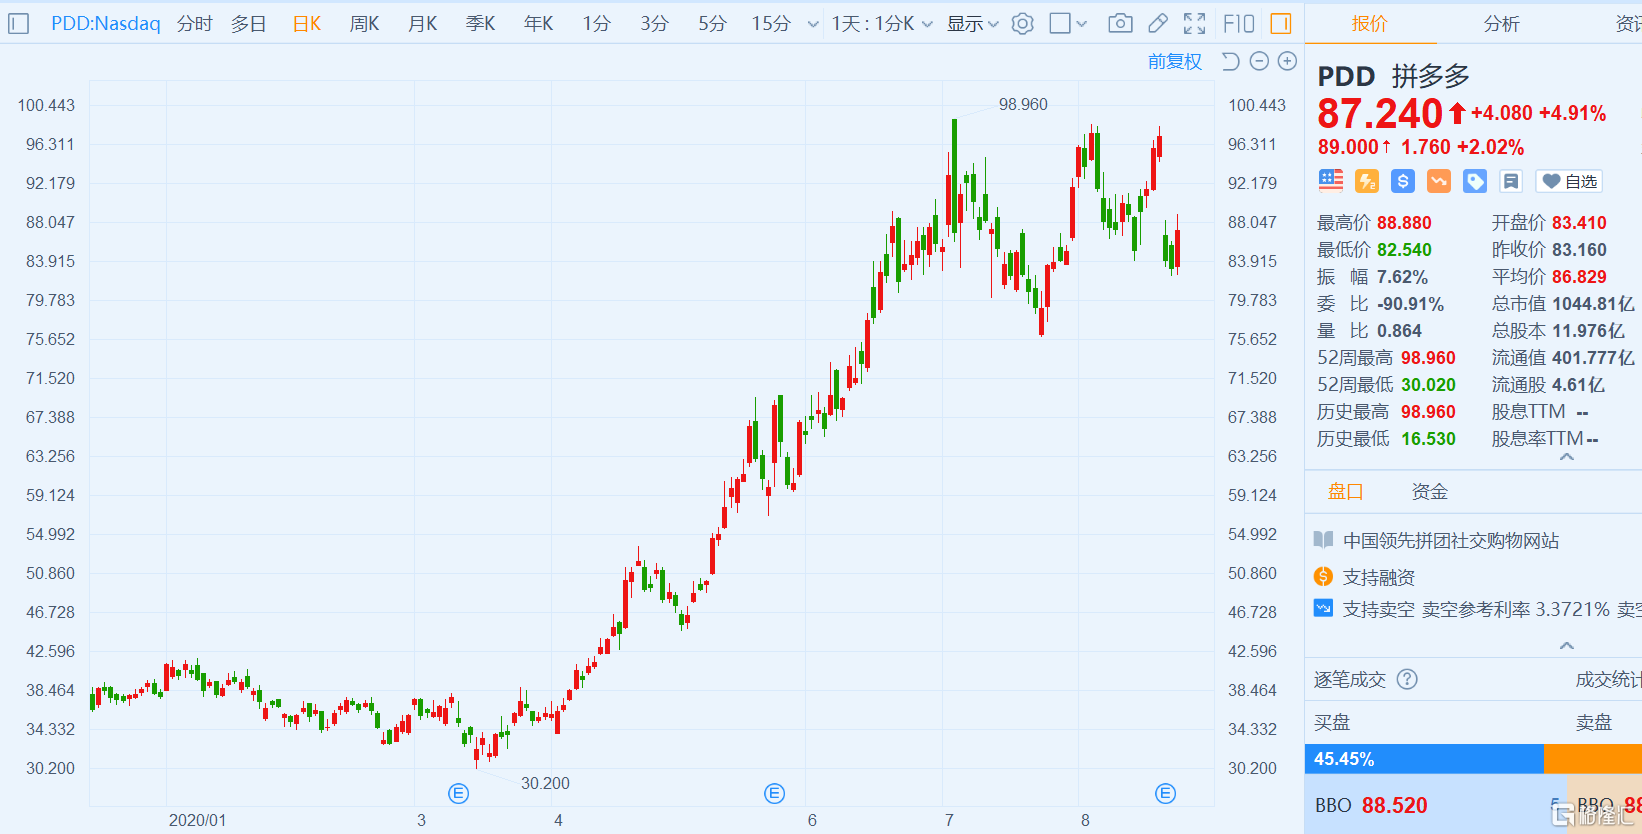Click 30.200 low price label on chart
Image resolution: width=1642 pixels, height=834 pixels.
coord(545,783)
